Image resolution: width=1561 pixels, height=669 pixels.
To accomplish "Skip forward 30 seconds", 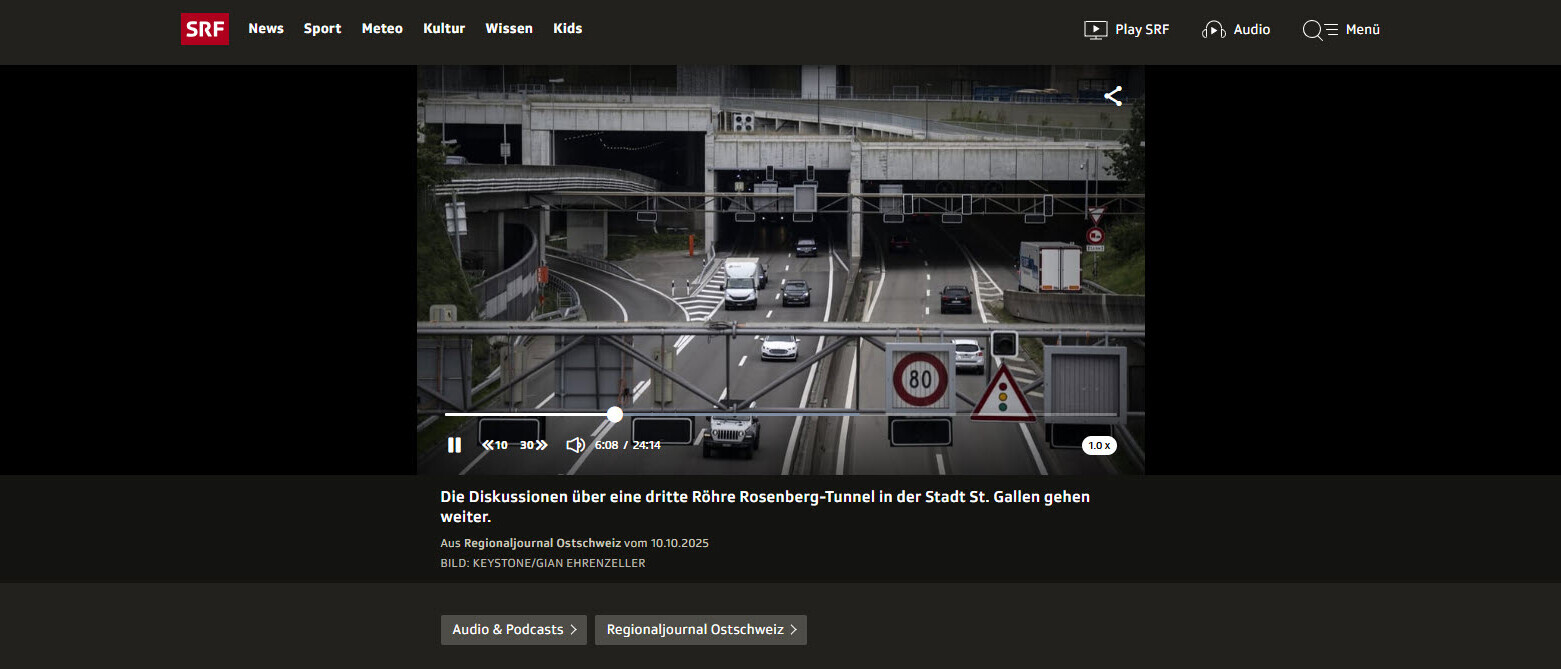I will click(534, 445).
